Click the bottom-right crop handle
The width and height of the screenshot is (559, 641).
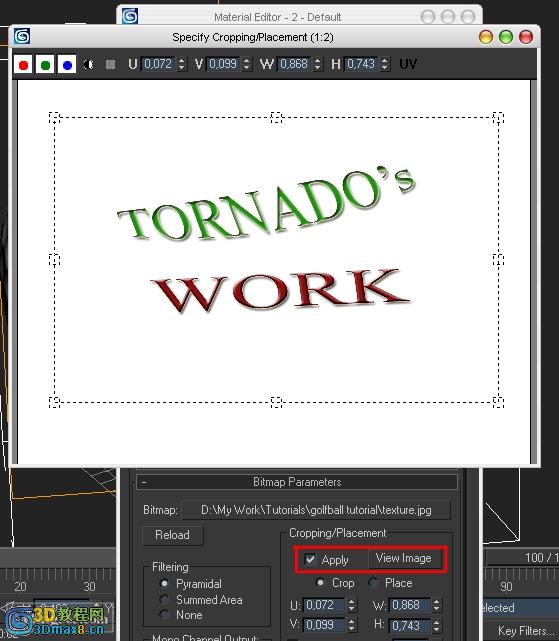point(498,402)
